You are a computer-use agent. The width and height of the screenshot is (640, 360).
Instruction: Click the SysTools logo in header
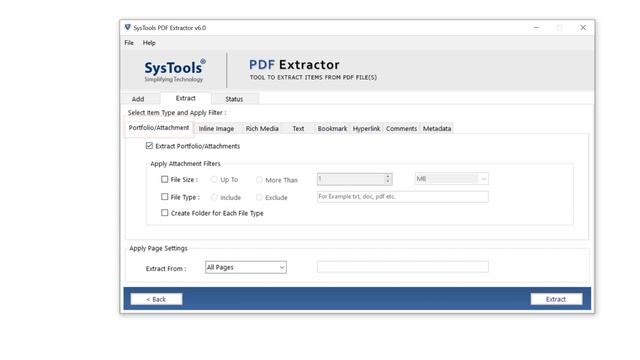[175, 71]
